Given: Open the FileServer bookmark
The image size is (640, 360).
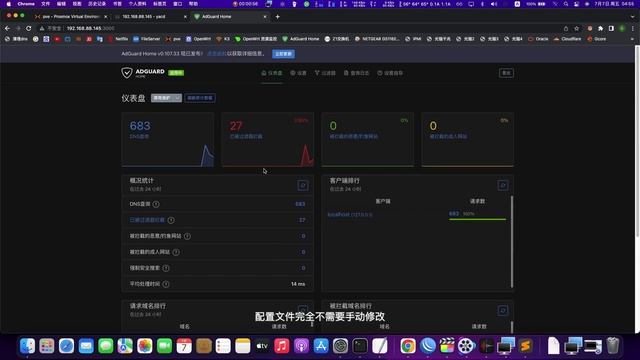Looking at the screenshot, I should 147,39.
